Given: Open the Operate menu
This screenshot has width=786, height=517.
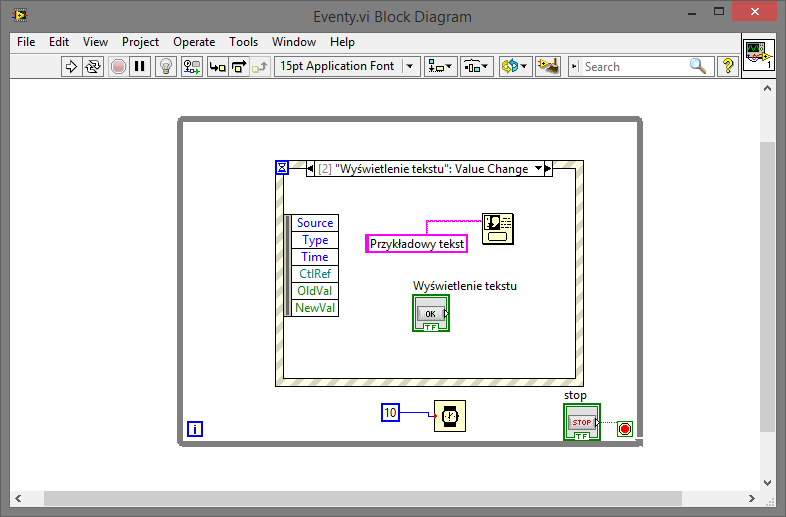Looking at the screenshot, I should 194,42.
